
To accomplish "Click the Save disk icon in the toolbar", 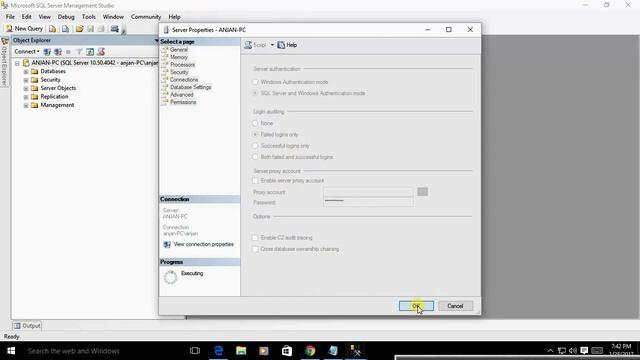I will click(x=90, y=29).
